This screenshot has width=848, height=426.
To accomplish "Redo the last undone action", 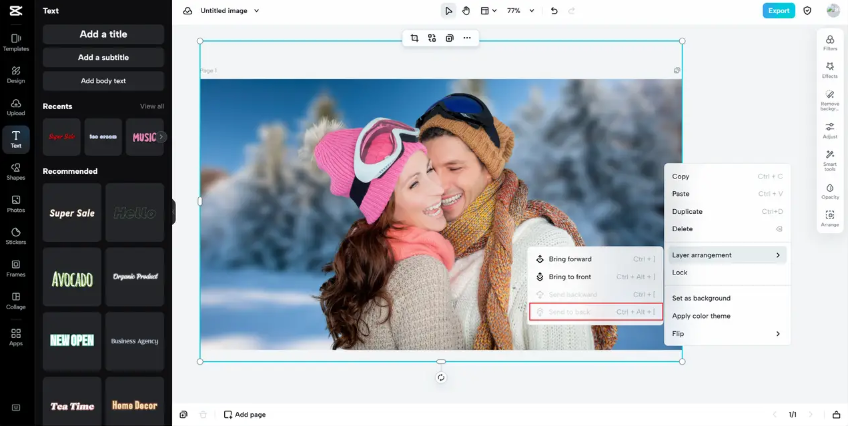I will (572, 11).
